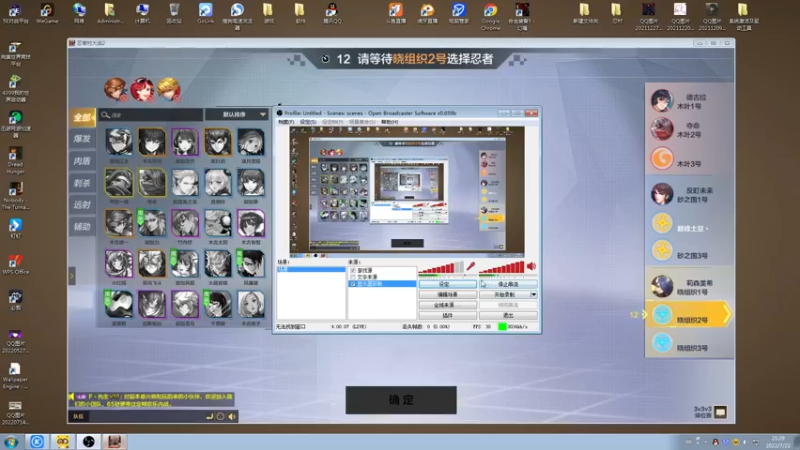Open Wallpaper Engine desktop shortcut
This screenshot has width=800, height=450.
pyautogui.click(x=15, y=376)
